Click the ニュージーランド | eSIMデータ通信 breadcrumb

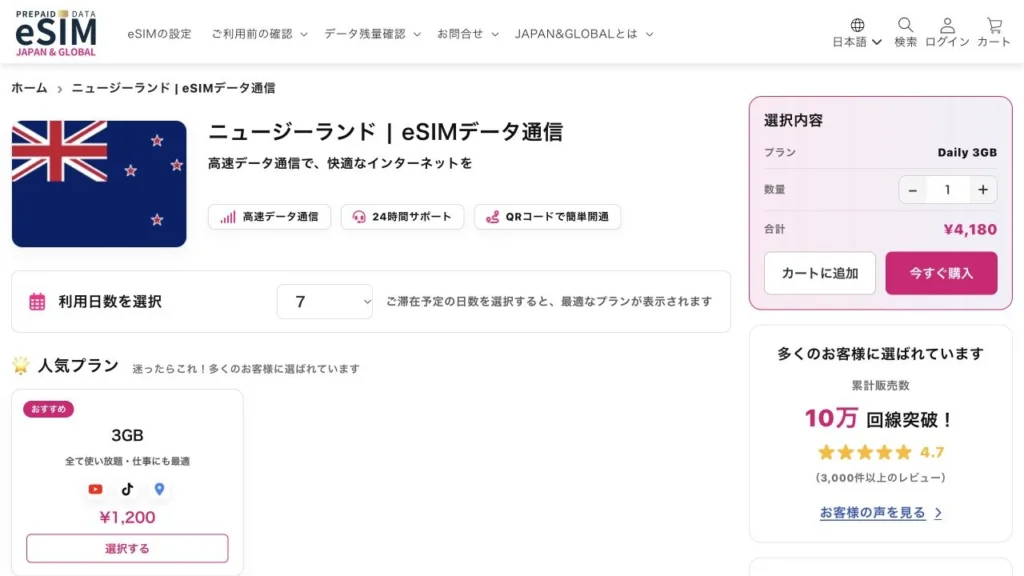pos(173,88)
